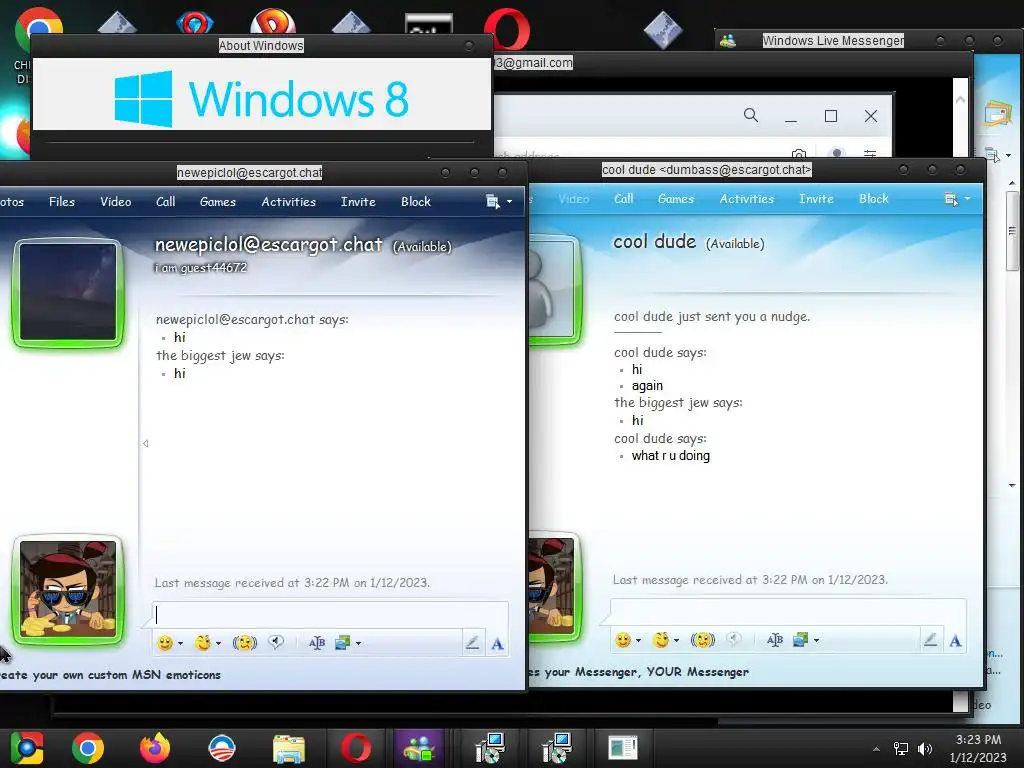Screen dimensions: 1024x768
Task: Expand wink dropdown arrow in newepiclol chat
Action: pos(218,643)
